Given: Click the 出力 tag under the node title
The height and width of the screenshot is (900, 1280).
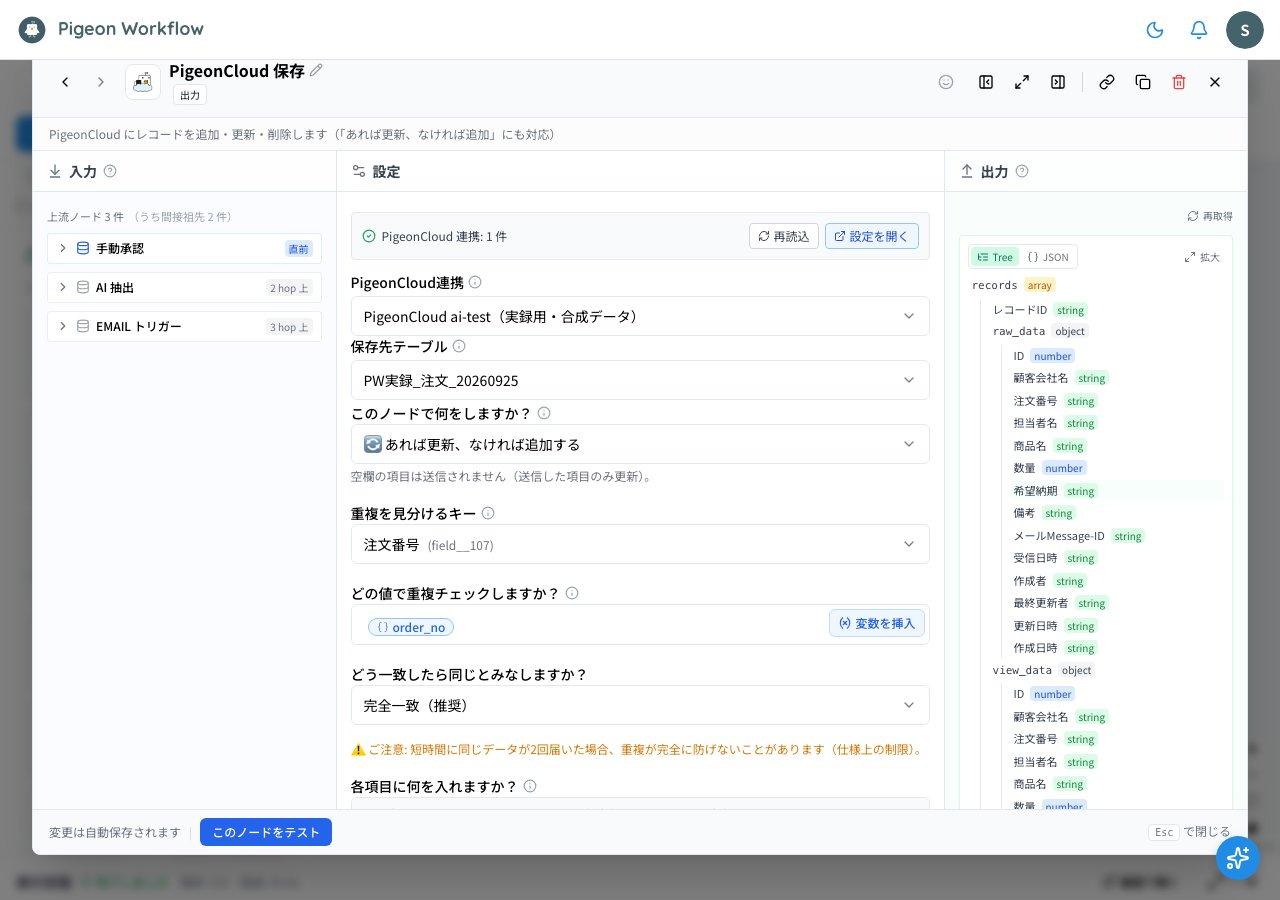Looking at the screenshot, I should coord(190,95).
